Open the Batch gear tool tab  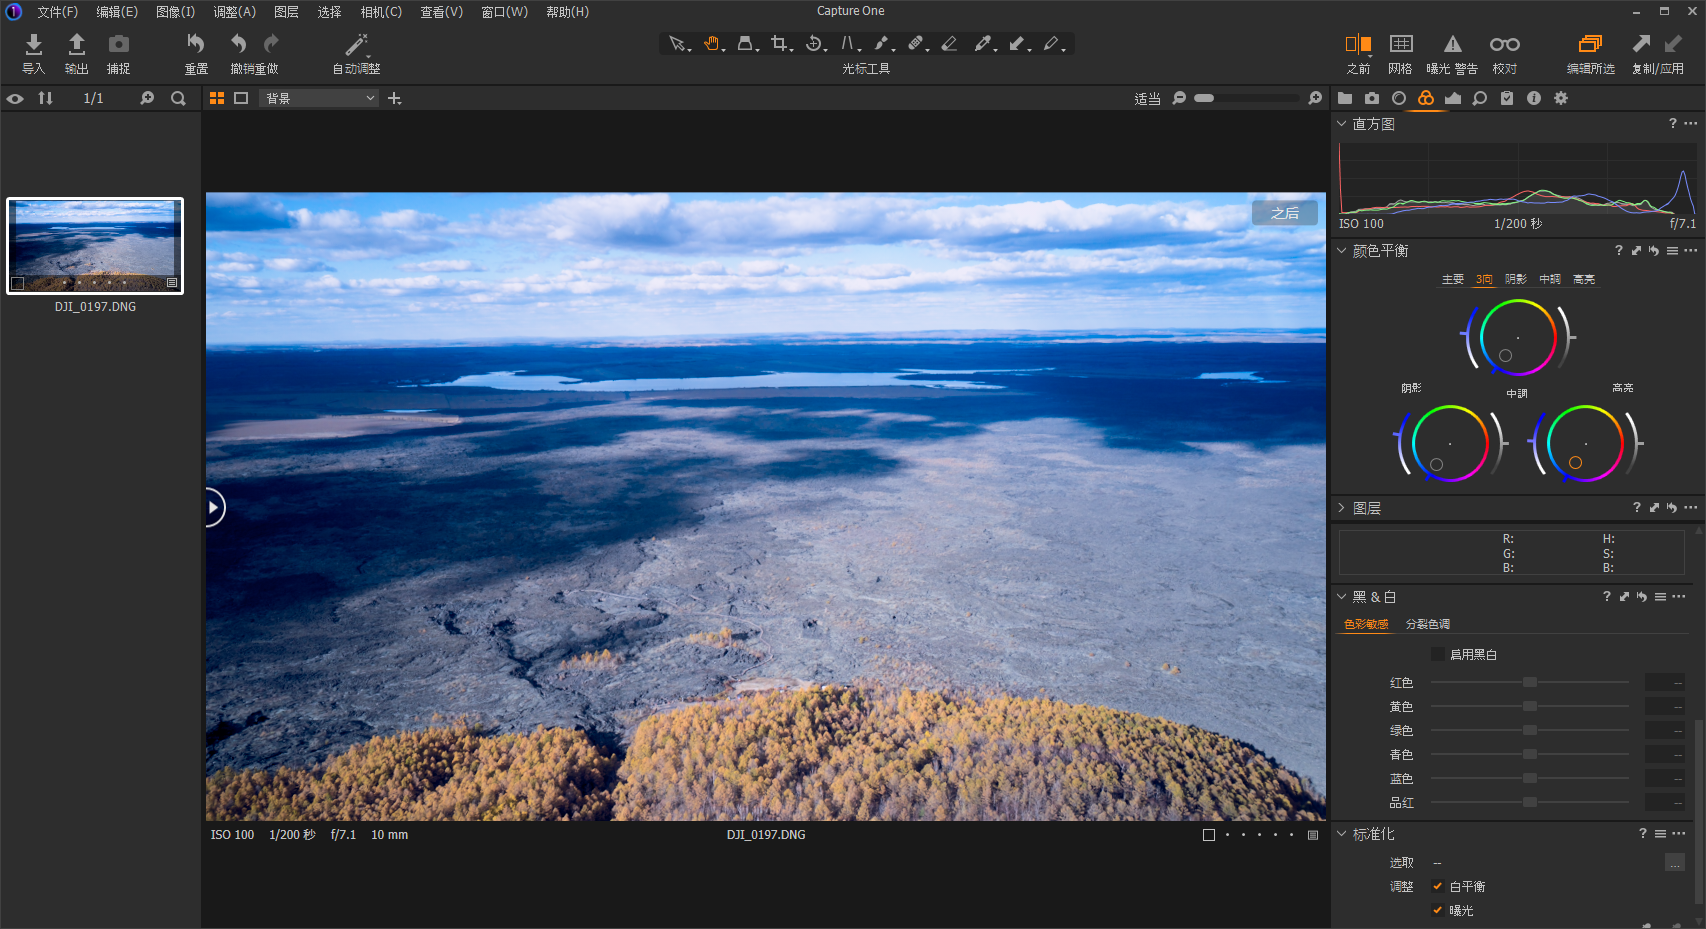pyautogui.click(x=1561, y=98)
